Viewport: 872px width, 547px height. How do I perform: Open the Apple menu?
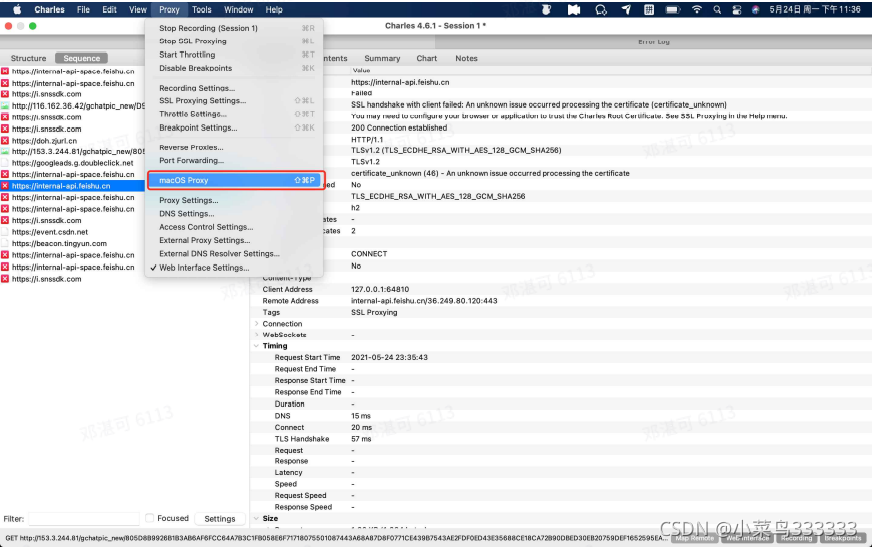pos(17,9)
